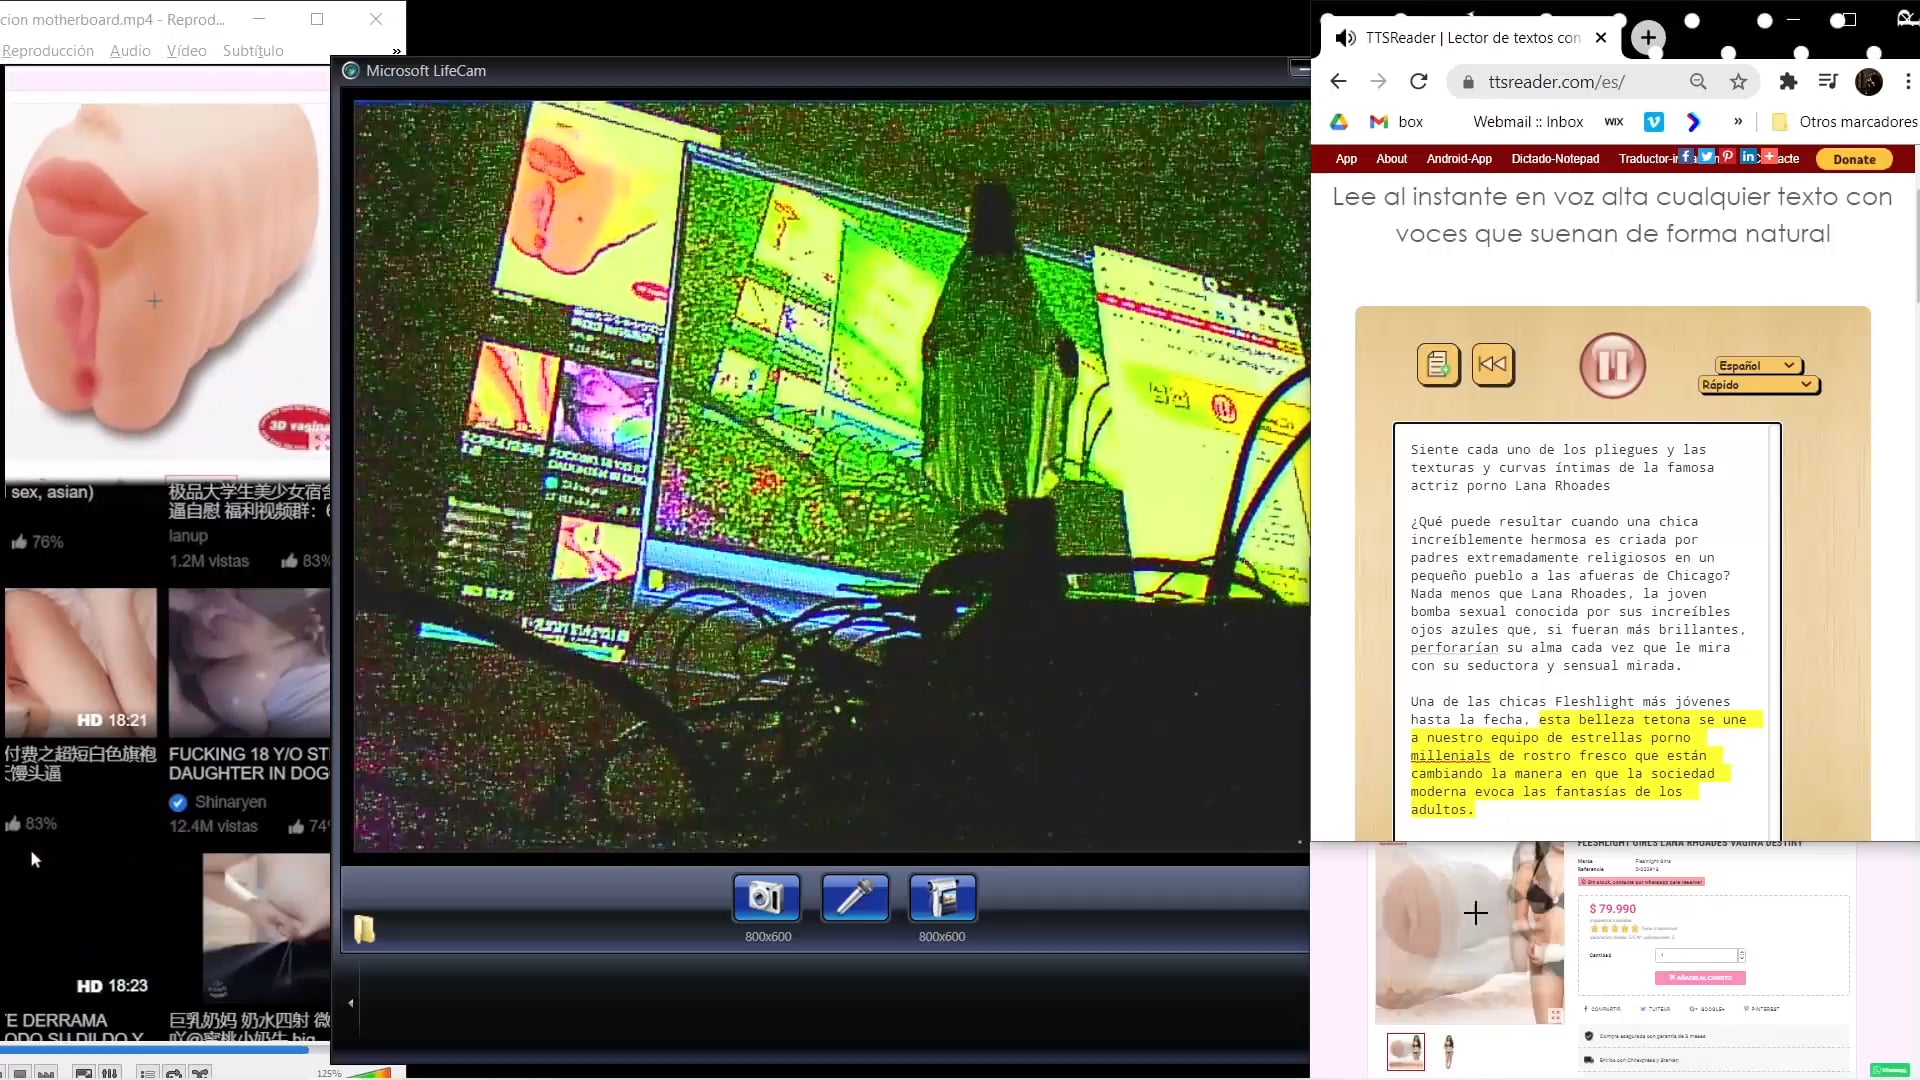Click the Pinterest share link on store page

1761,1009
